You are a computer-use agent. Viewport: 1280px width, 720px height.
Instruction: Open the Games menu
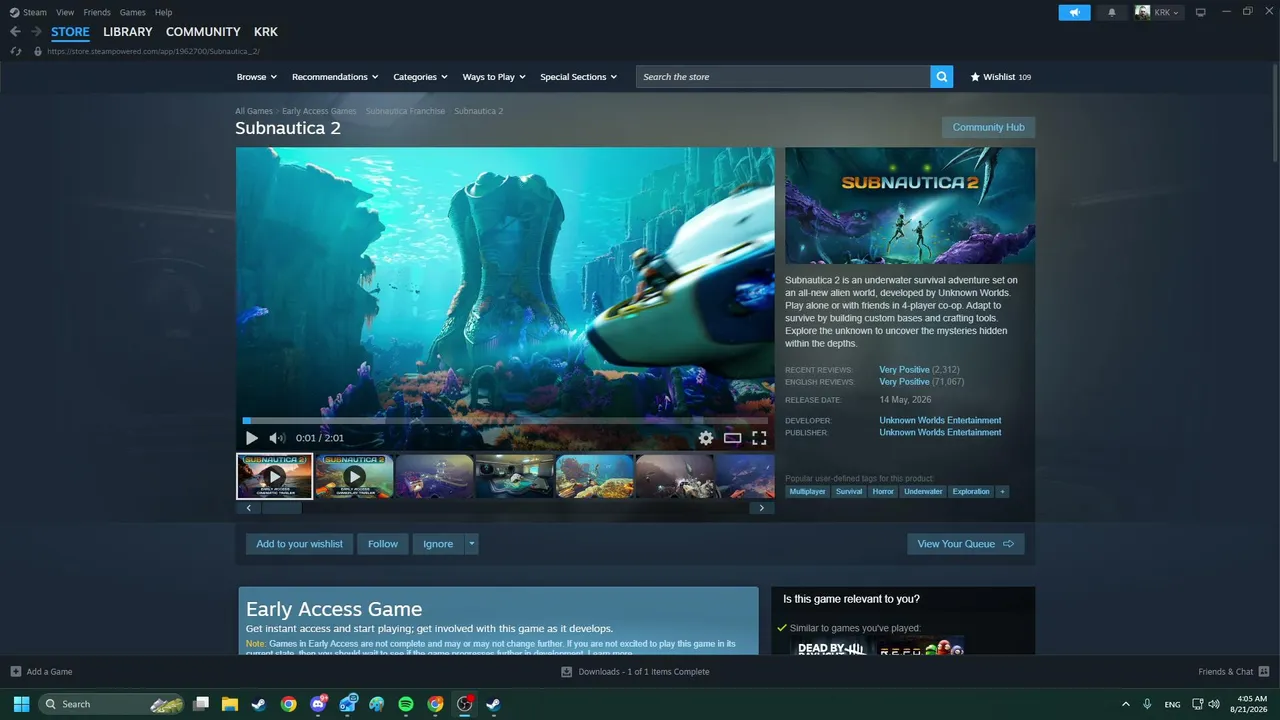[132, 12]
